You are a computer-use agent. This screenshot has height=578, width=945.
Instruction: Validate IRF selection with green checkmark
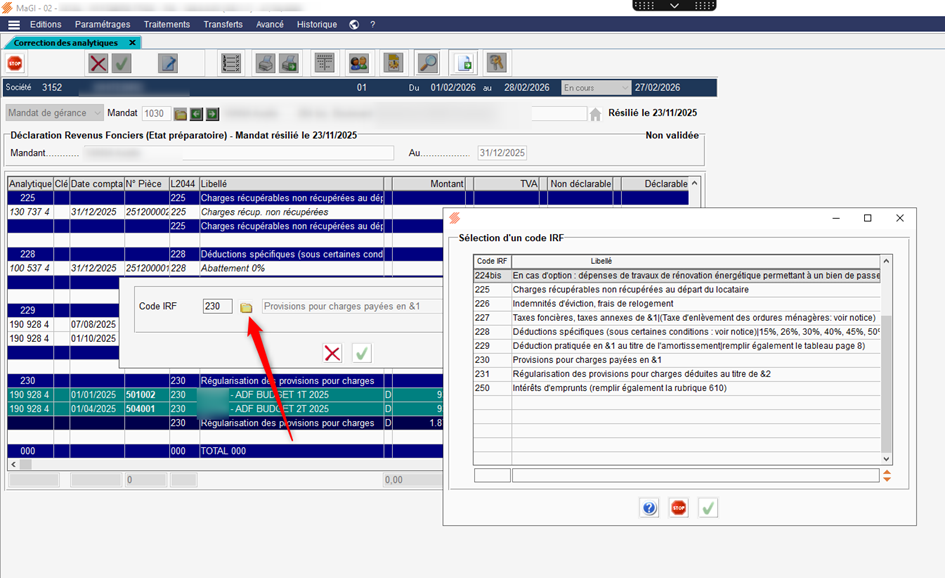[708, 508]
